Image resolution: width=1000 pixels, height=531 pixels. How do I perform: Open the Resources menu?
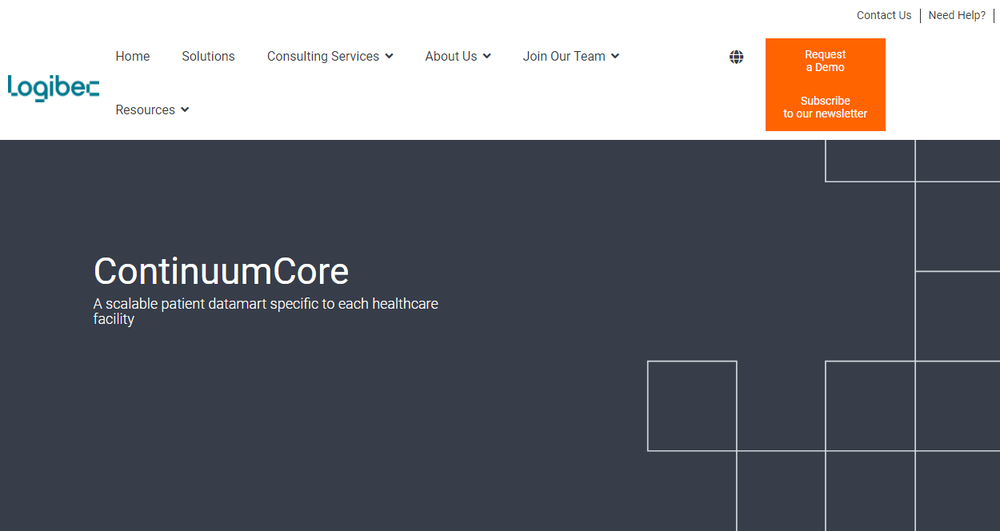pos(145,110)
